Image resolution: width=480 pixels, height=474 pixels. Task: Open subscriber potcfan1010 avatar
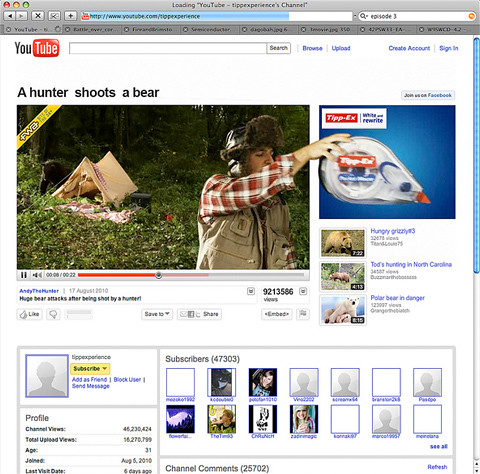click(x=263, y=382)
